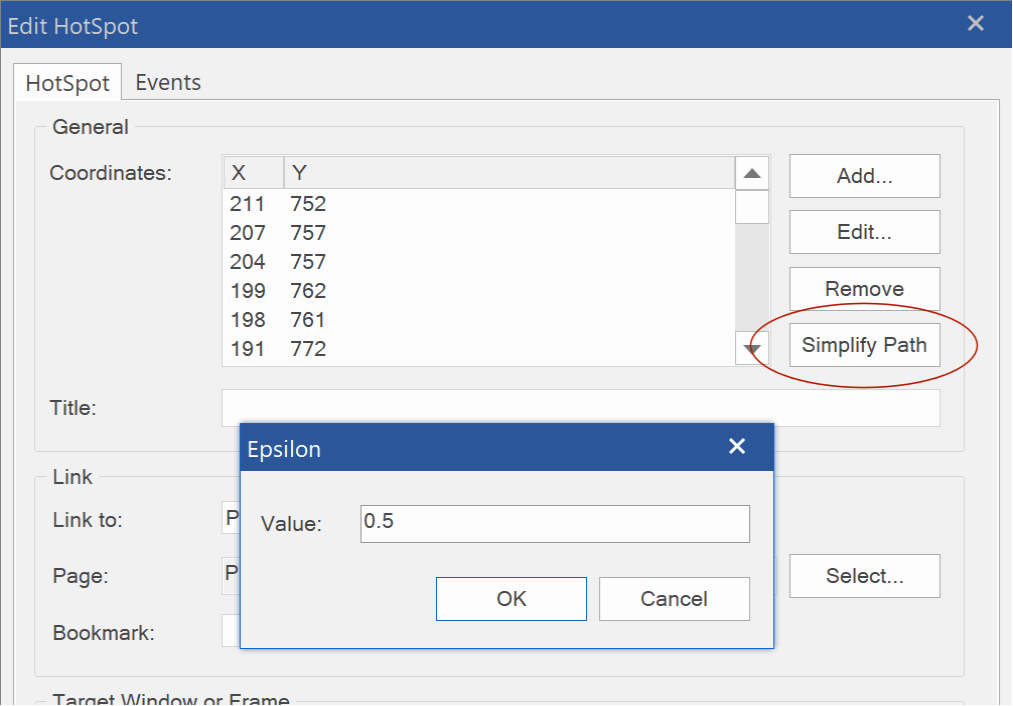This screenshot has width=1013, height=706.
Task: Remove the selected coordinate
Action: [864, 289]
